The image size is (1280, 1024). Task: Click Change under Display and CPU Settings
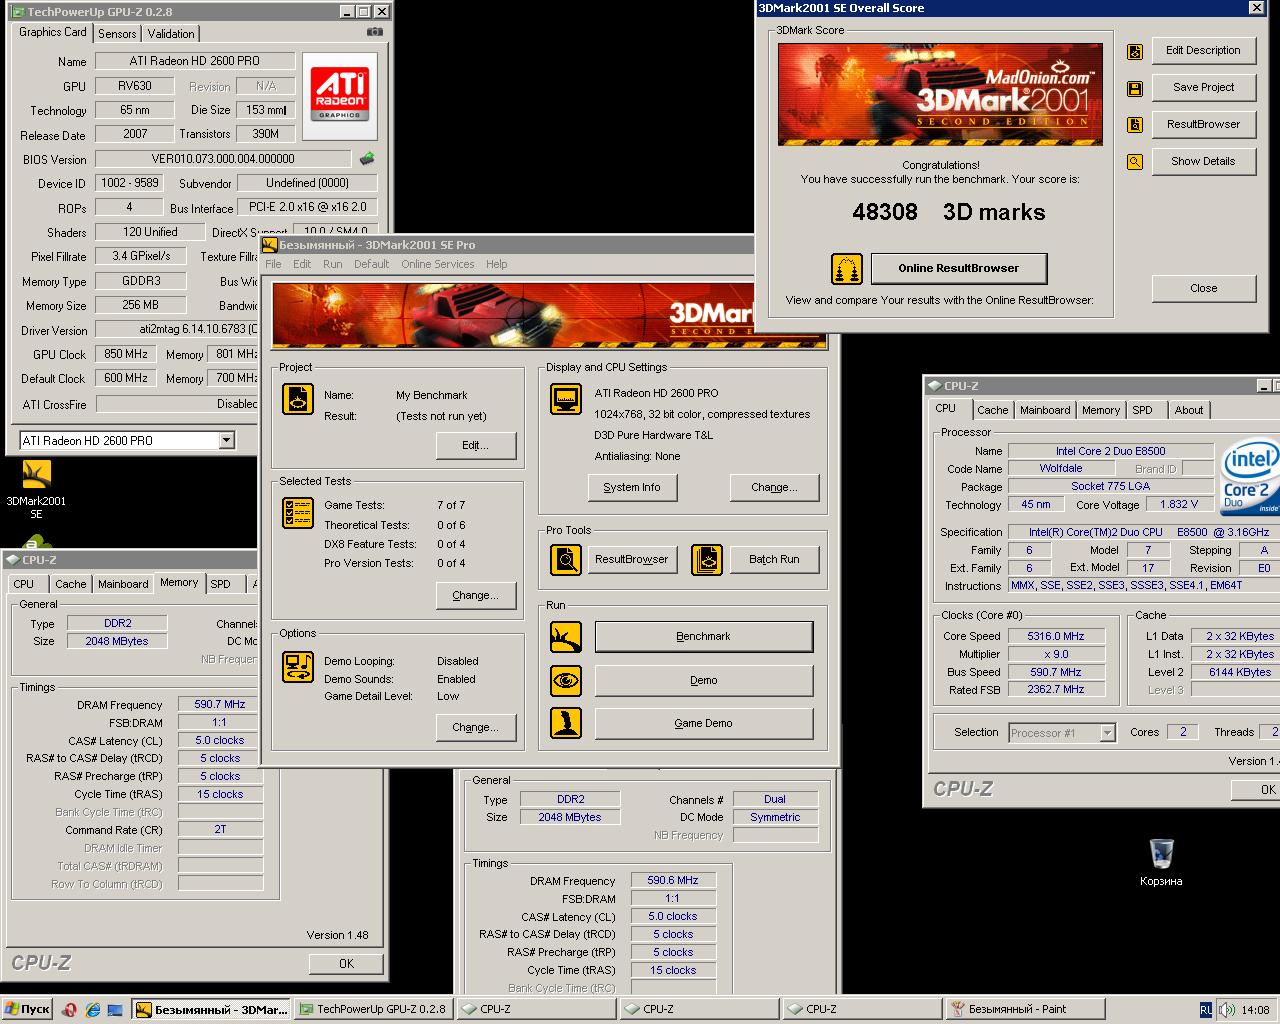(775, 487)
